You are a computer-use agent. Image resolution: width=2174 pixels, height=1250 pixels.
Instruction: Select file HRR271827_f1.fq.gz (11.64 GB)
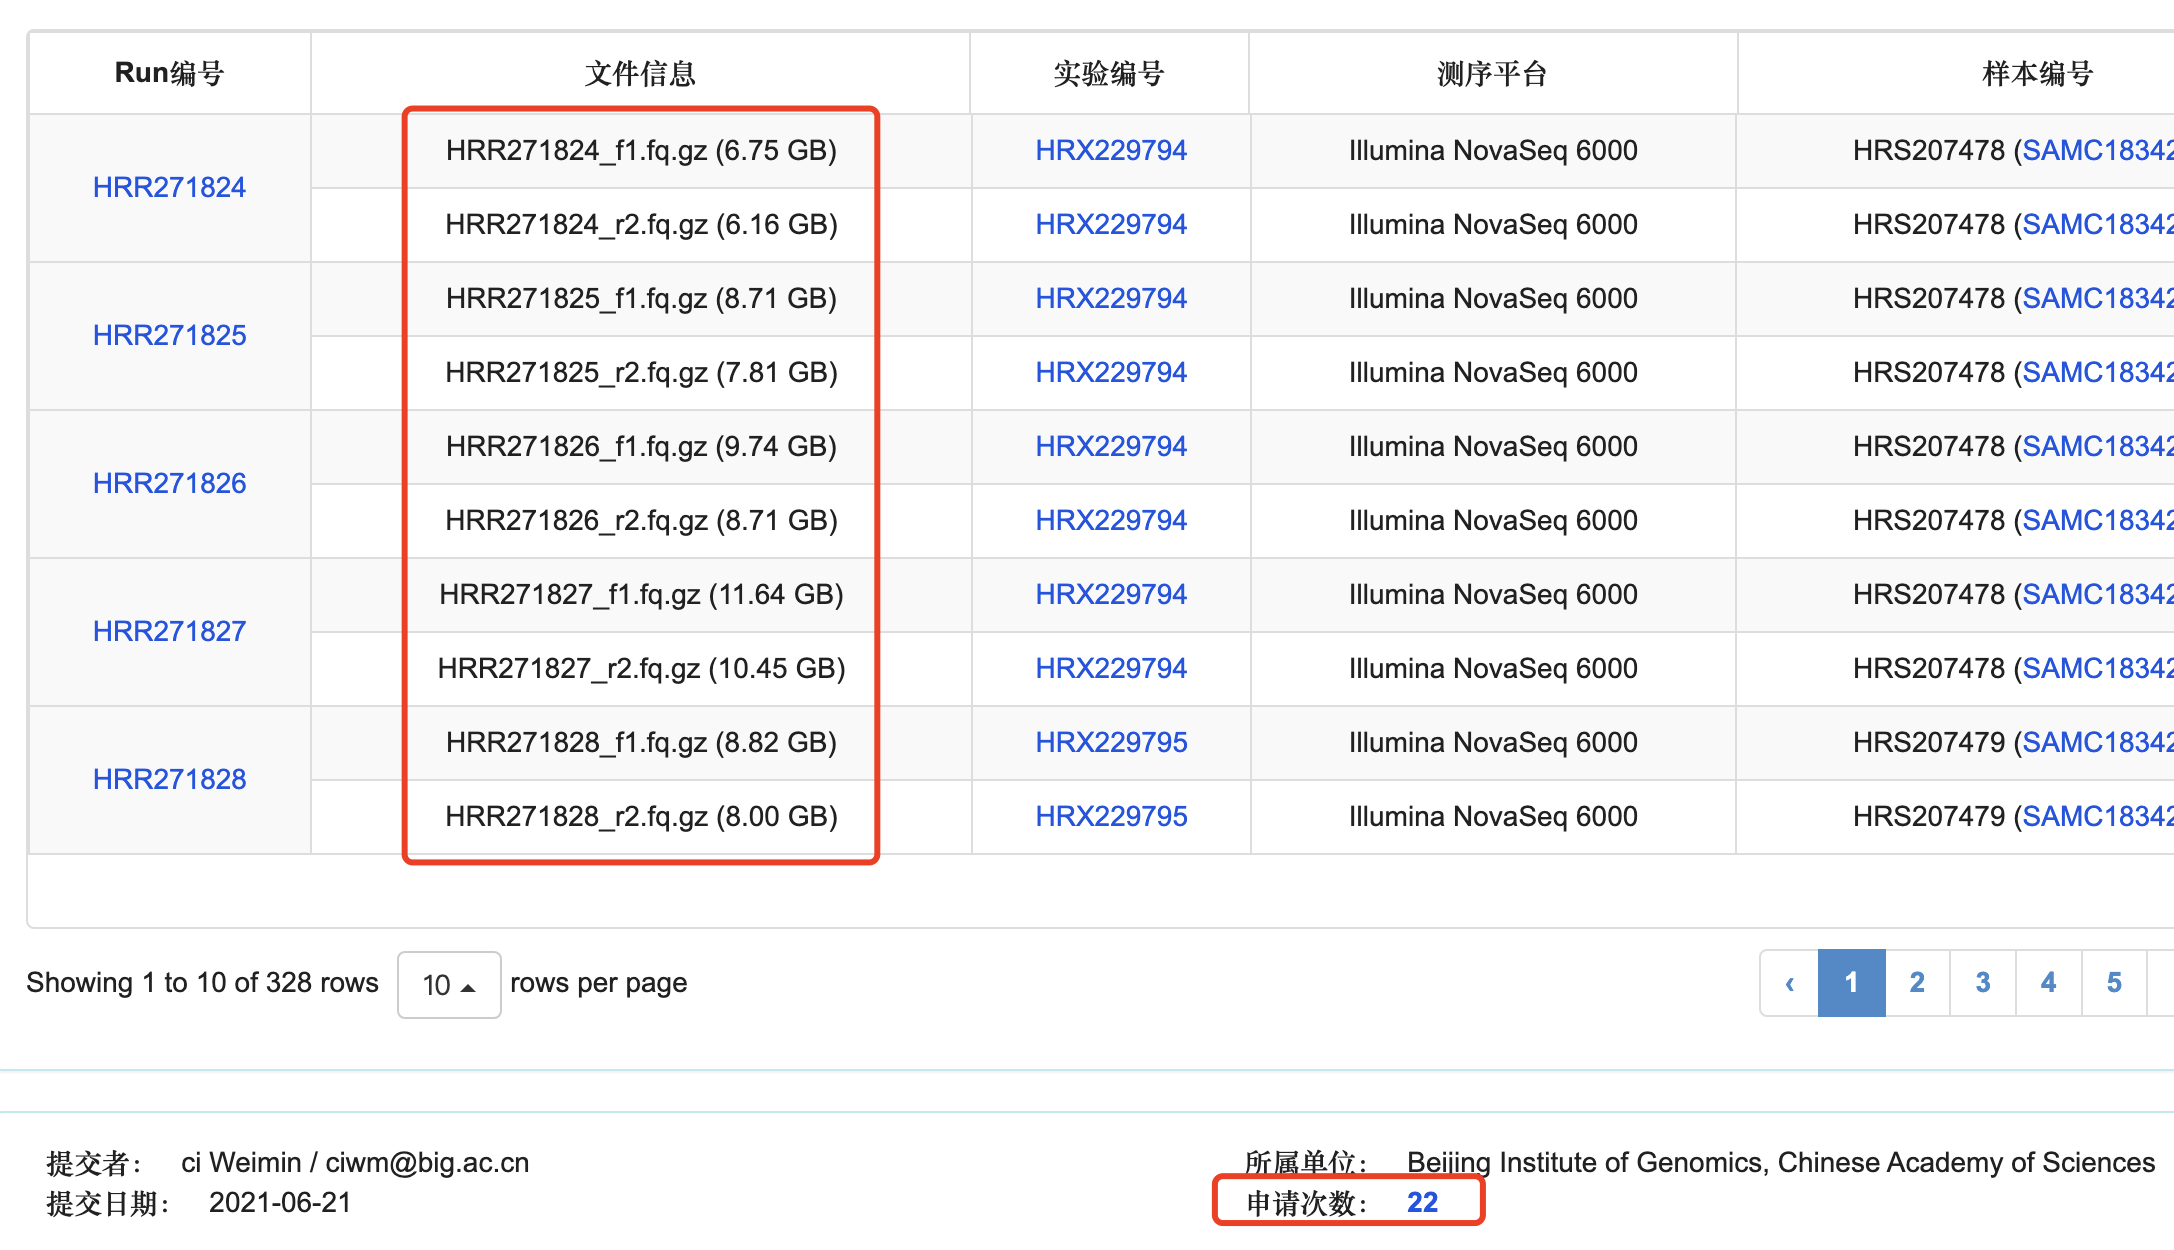click(x=641, y=594)
